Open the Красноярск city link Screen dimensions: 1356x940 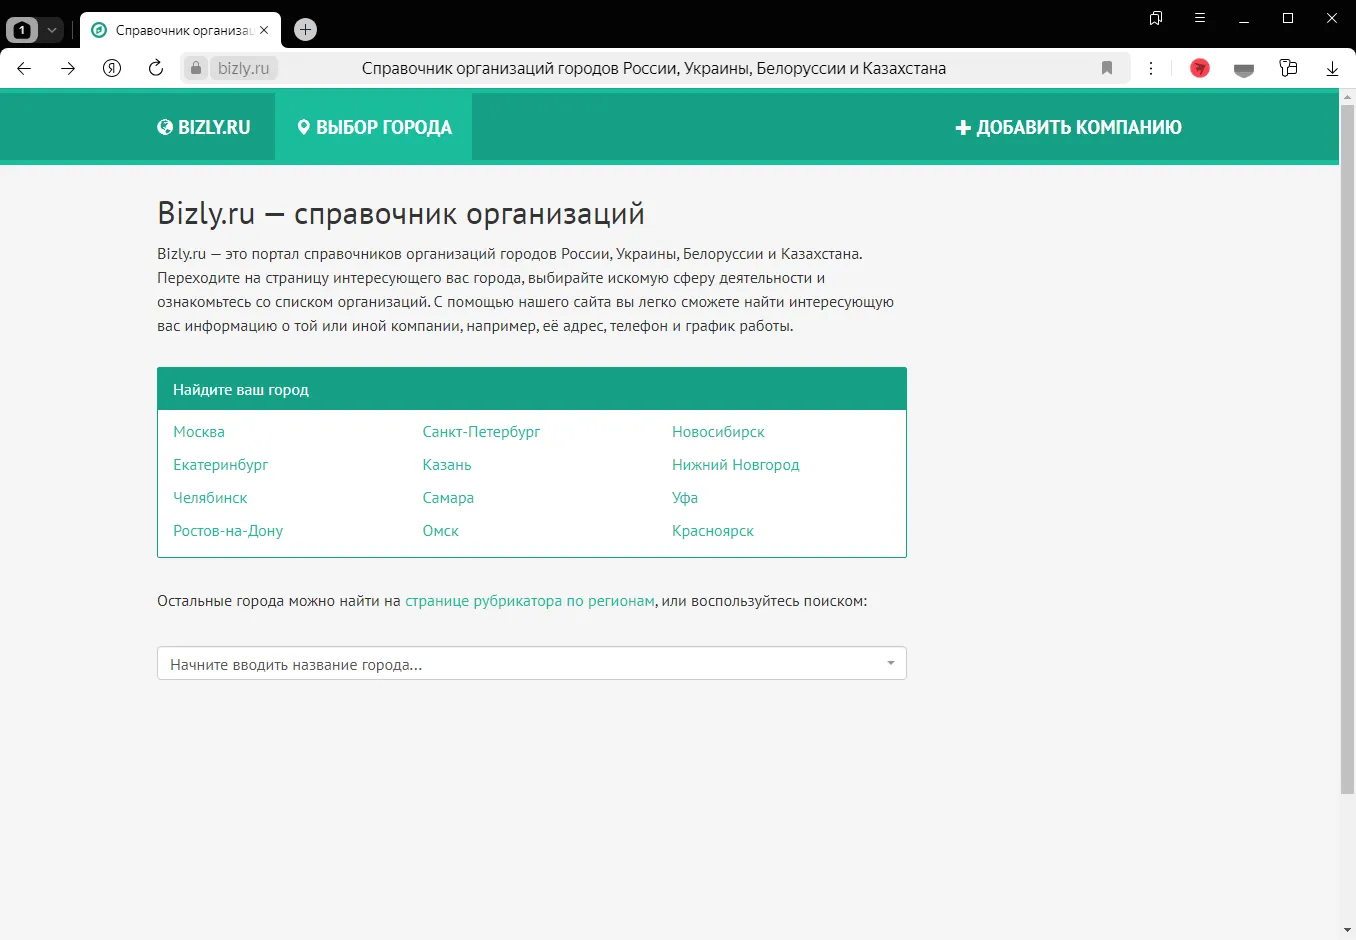713,531
